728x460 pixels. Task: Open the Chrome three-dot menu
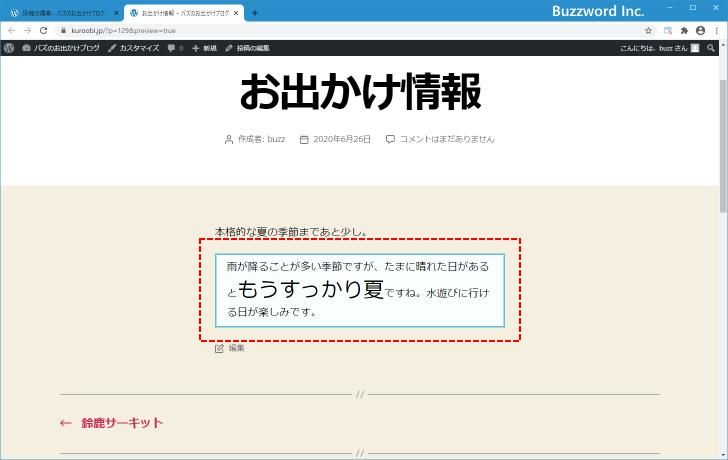point(716,31)
